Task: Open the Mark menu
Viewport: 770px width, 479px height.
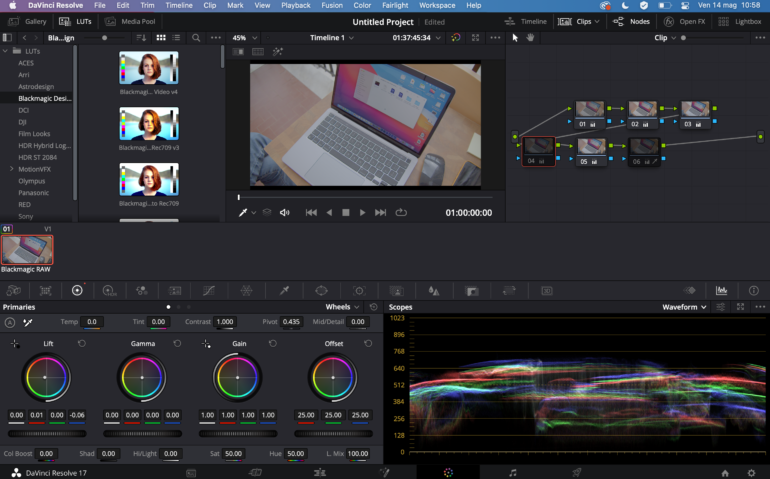Action: pos(235,5)
